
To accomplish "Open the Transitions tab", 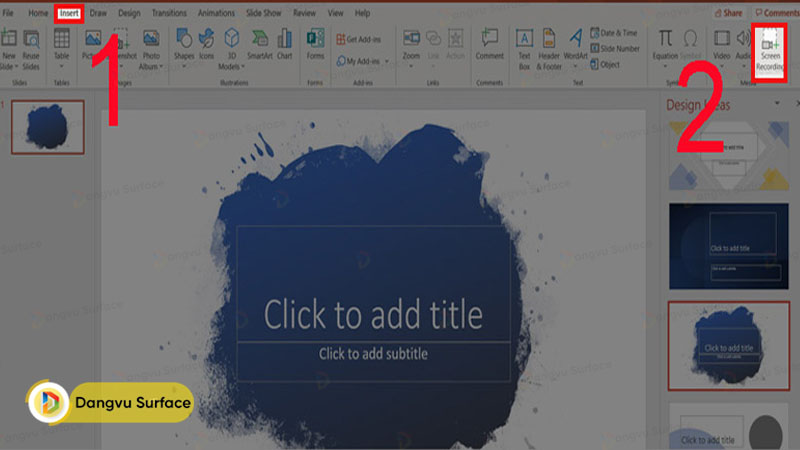I will coord(169,13).
